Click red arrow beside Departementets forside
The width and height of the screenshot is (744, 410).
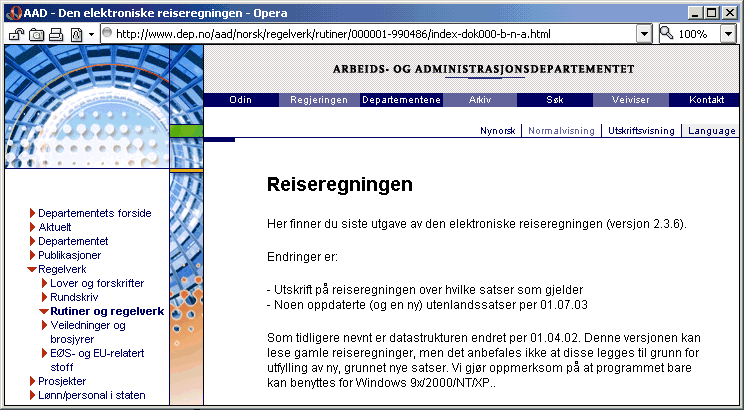click(x=32, y=213)
